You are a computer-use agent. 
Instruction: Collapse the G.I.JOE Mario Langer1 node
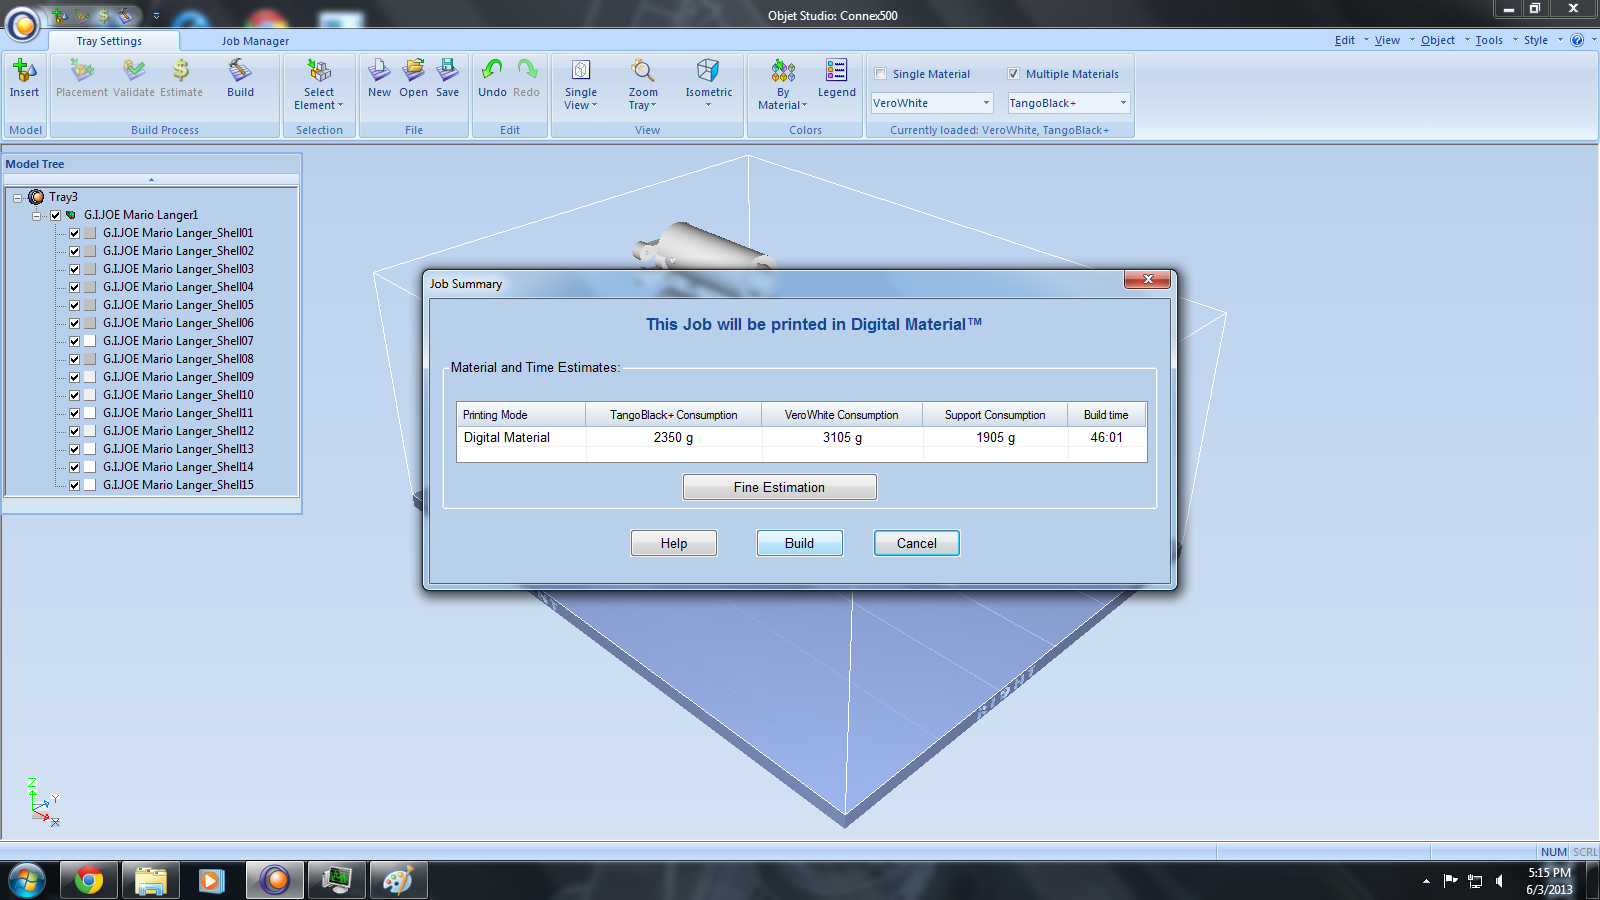point(37,216)
